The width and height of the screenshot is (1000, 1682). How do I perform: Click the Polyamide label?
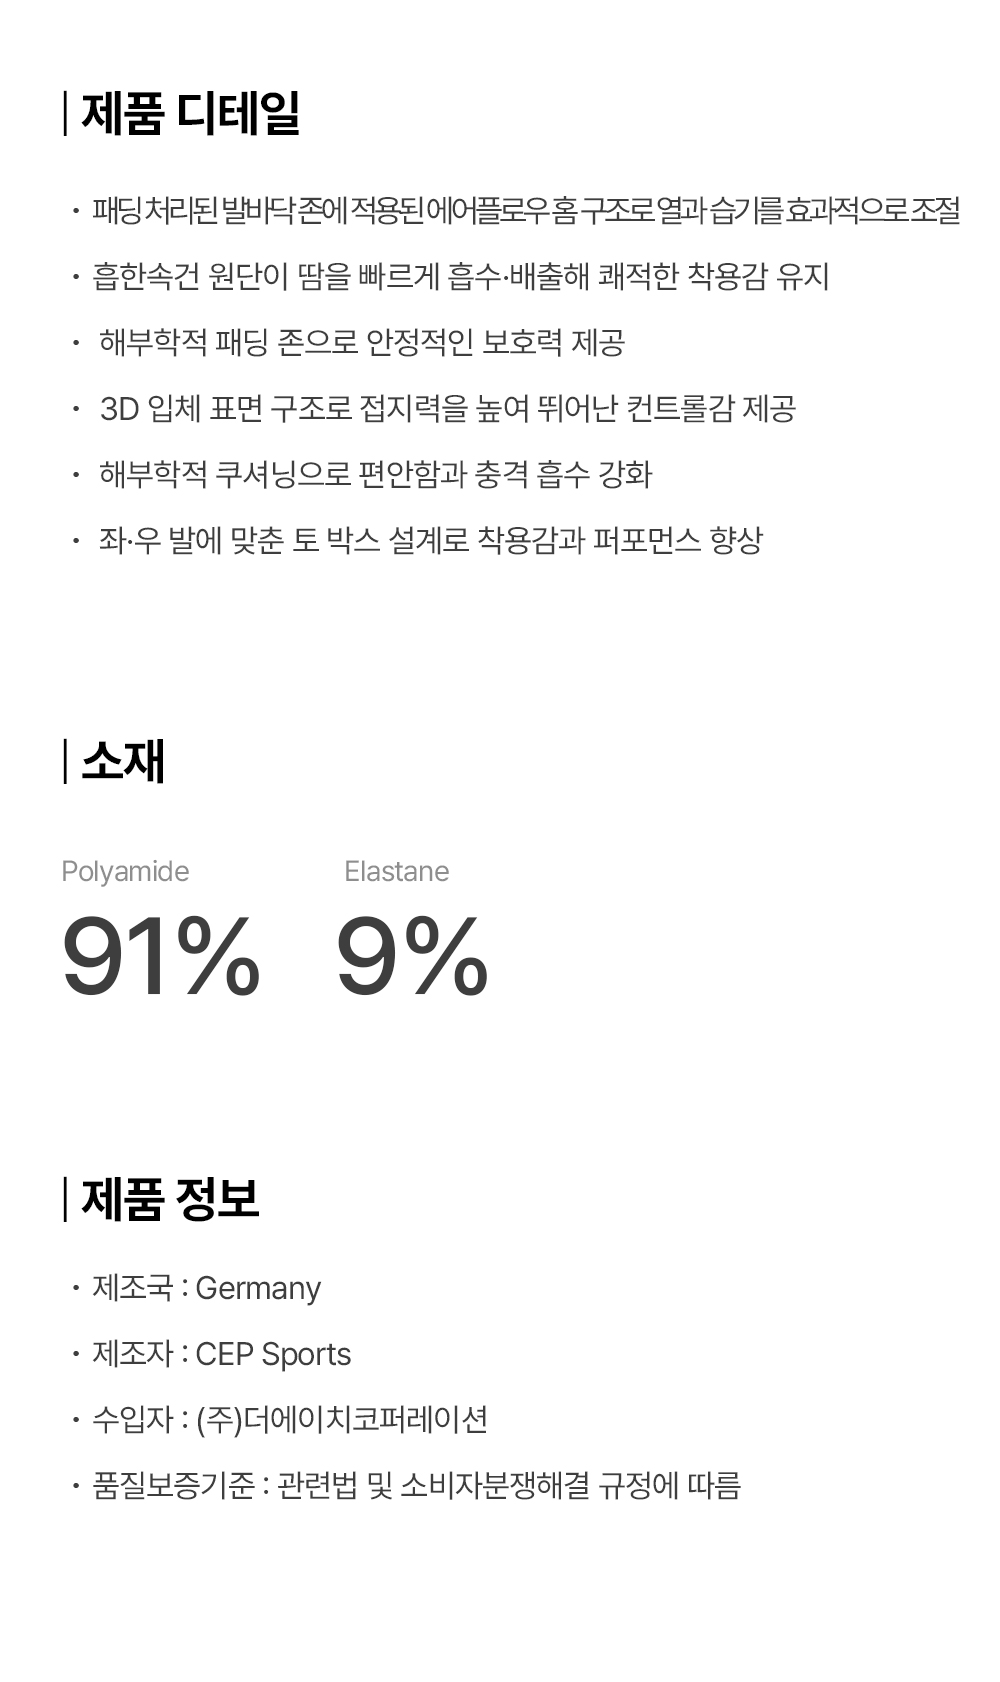125,871
